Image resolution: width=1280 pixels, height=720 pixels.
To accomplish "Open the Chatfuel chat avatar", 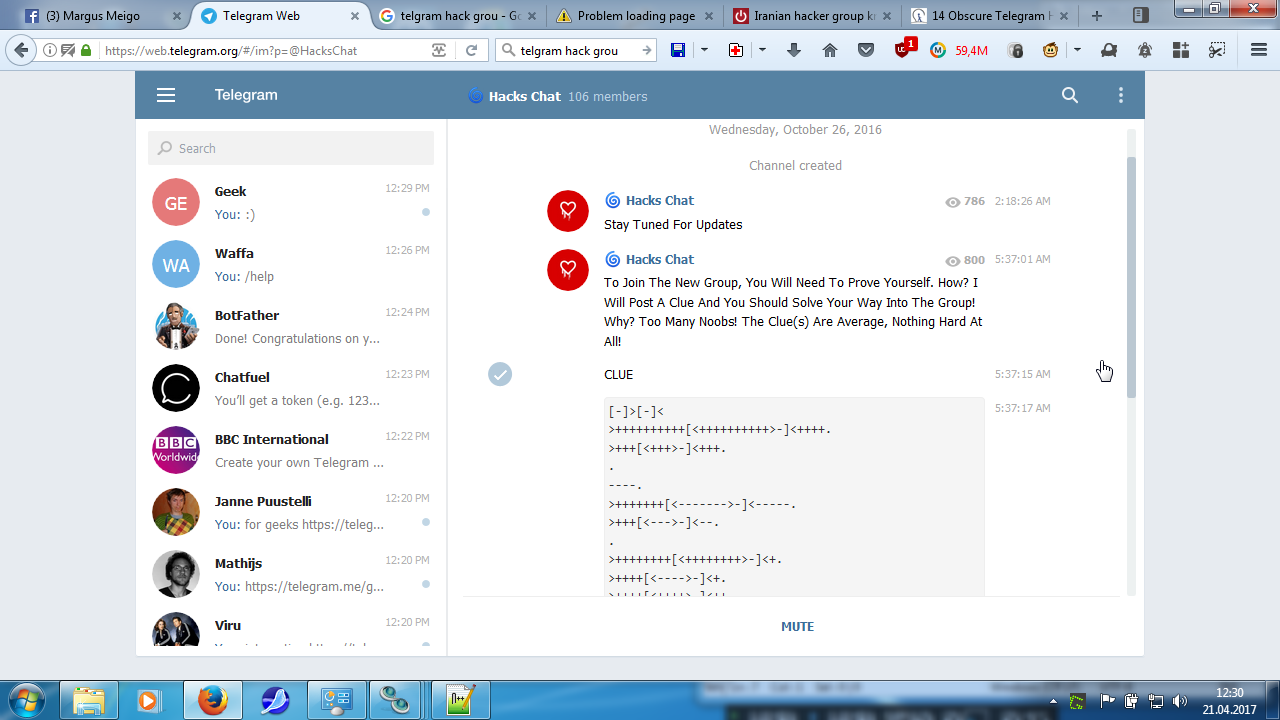I will (176, 388).
